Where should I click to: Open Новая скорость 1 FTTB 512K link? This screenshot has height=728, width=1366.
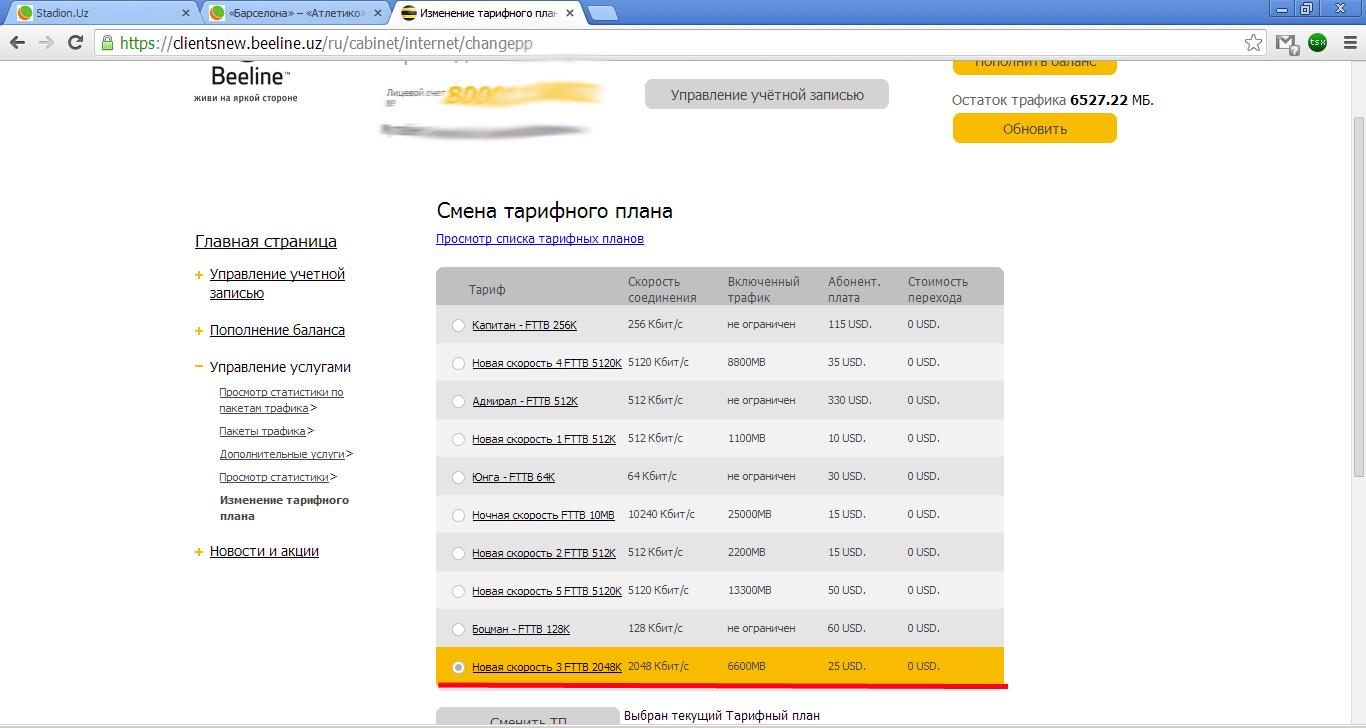tap(544, 439)
